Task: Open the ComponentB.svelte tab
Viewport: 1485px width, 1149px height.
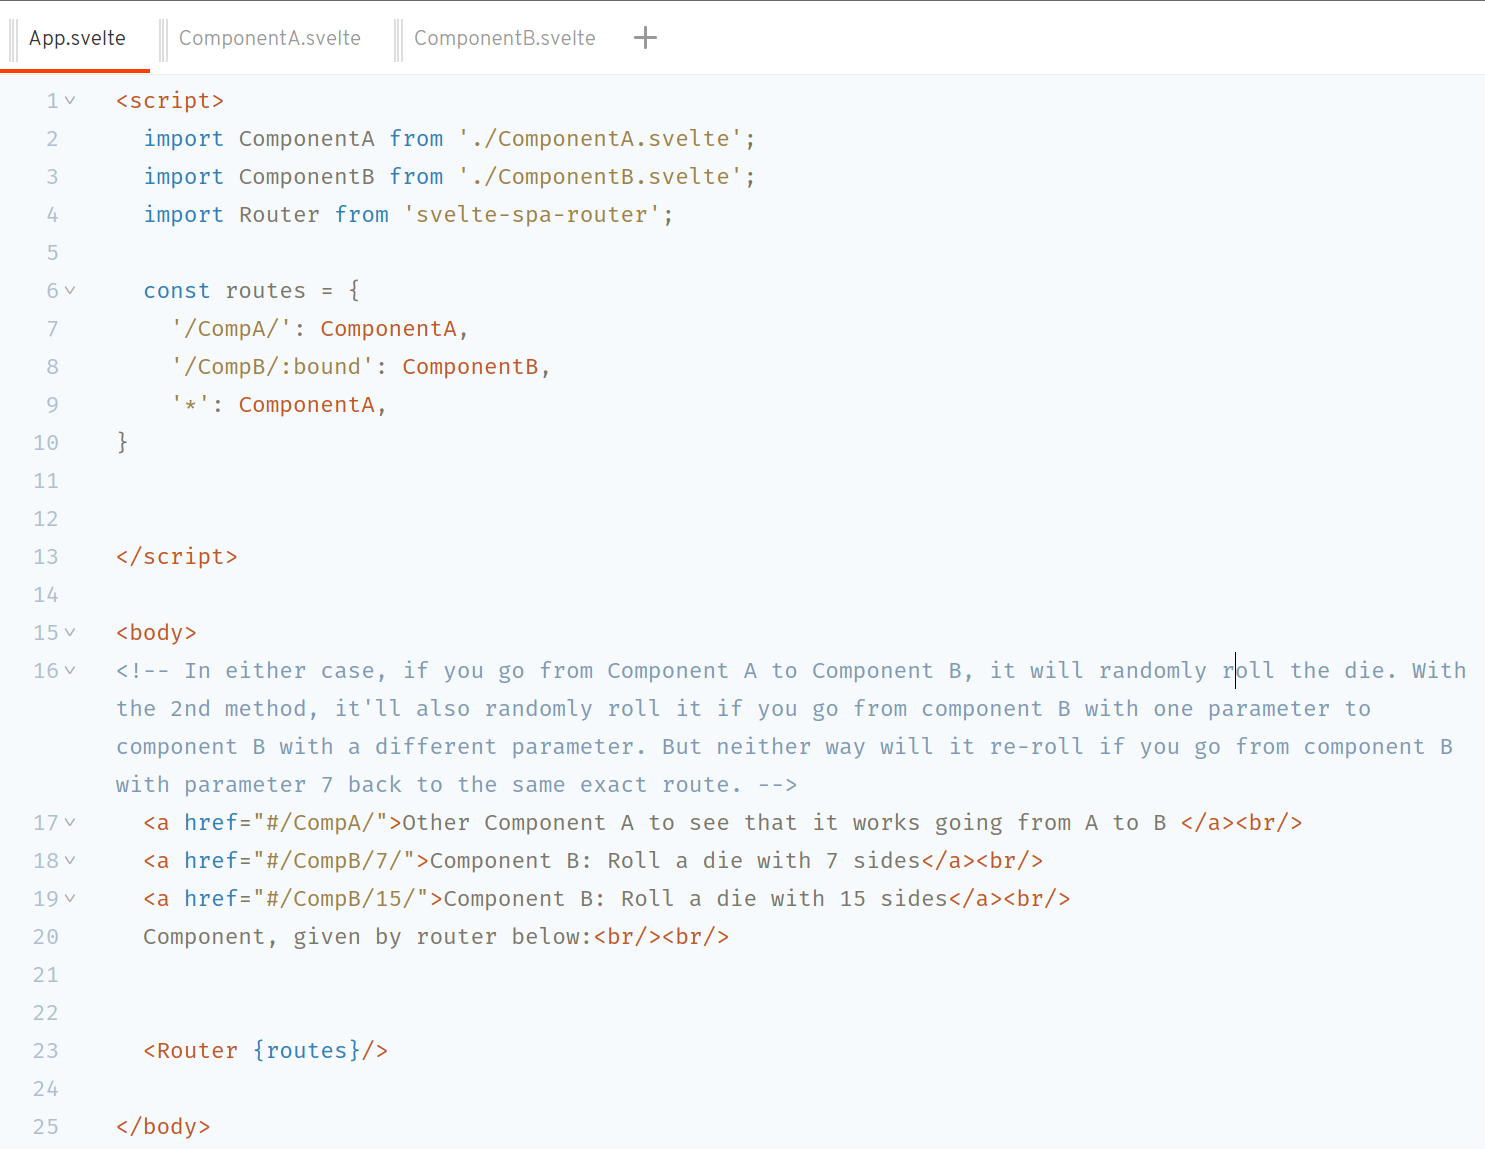Action: click(504, 38)
